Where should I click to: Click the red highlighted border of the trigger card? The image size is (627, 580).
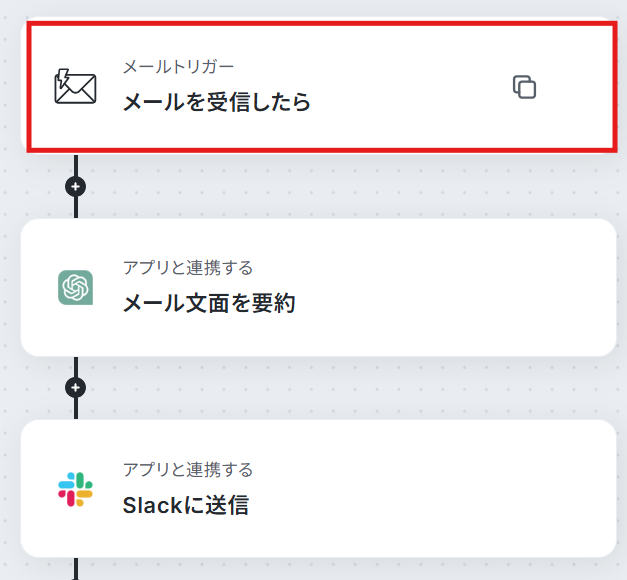pyautogui.click(x=320, y=24)
